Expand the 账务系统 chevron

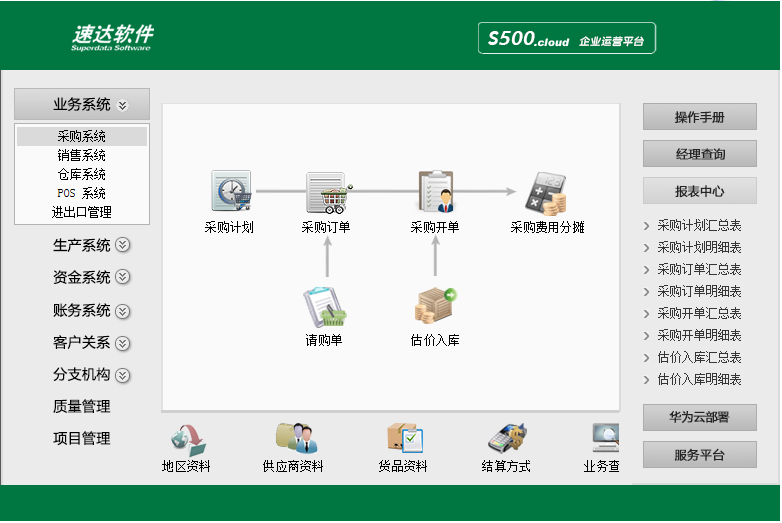click(123, 311)
